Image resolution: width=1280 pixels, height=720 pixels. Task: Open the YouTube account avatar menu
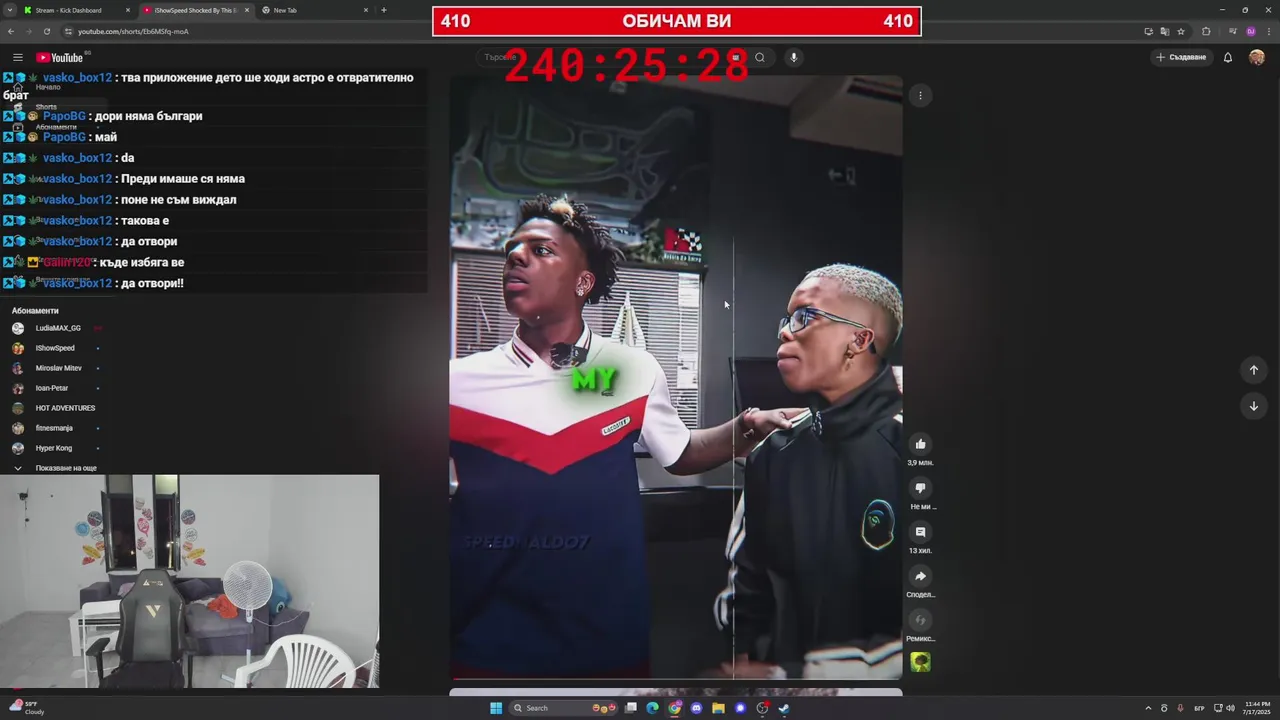tap(1257, 57)
